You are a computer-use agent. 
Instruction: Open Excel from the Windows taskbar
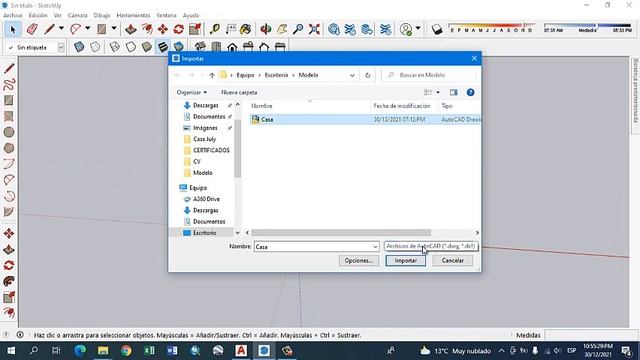[x=149, y=351]
